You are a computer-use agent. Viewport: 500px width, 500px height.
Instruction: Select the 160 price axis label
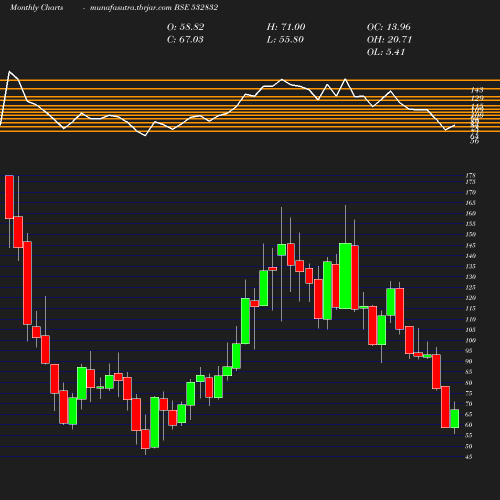pos(470,213)
